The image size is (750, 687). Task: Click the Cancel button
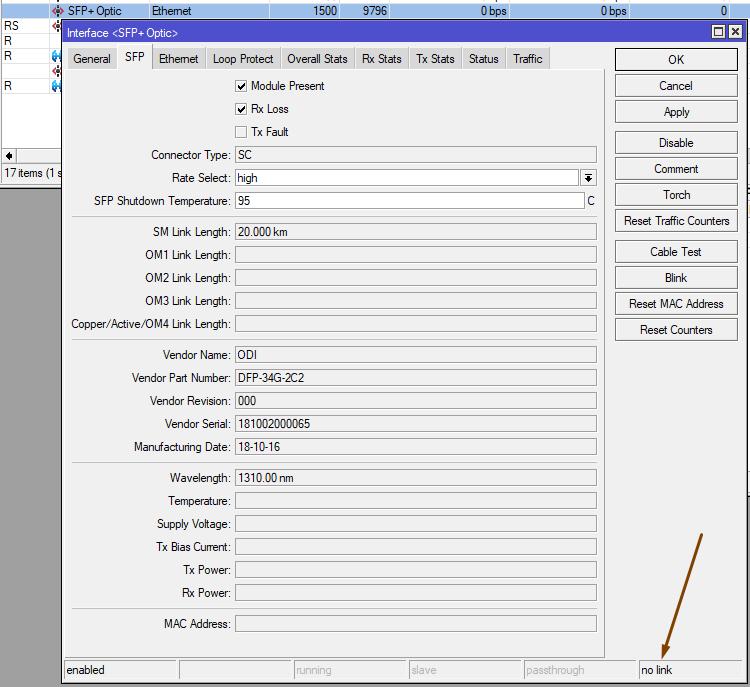(x=676, y=86)
